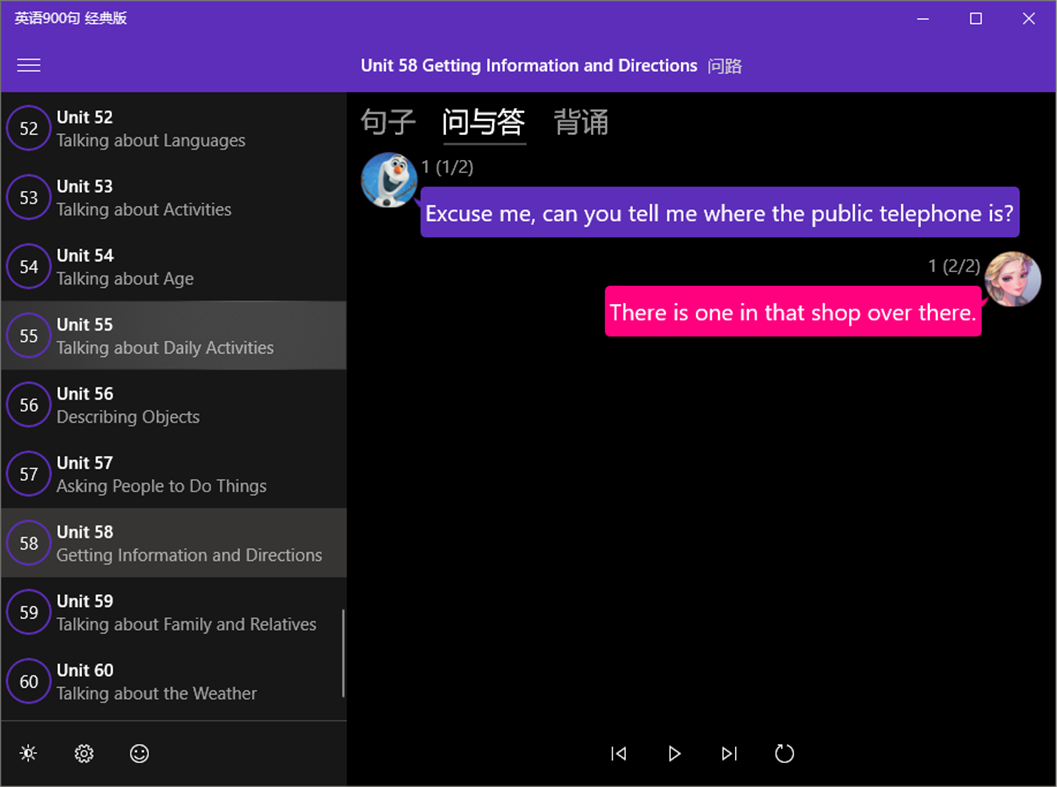Click the question bubble about the public telephone
1057x787 pixels.
[719, 213]
